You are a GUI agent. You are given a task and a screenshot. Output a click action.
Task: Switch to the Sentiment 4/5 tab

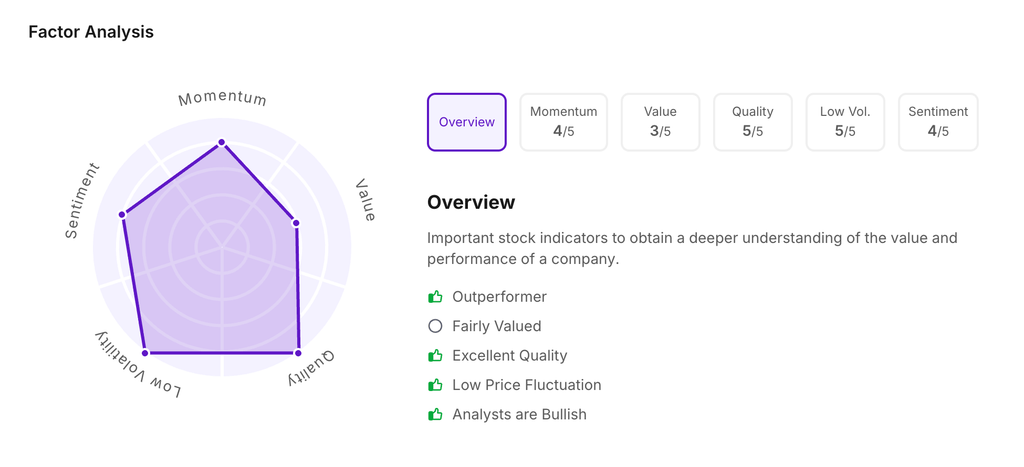click(937, 122)
